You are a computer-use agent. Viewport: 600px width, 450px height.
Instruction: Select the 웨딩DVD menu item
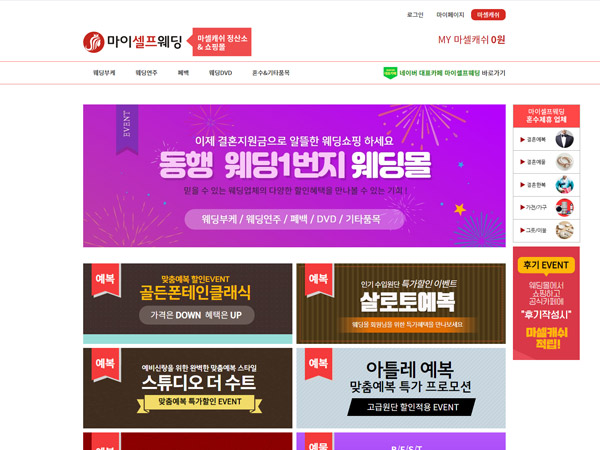220,73
